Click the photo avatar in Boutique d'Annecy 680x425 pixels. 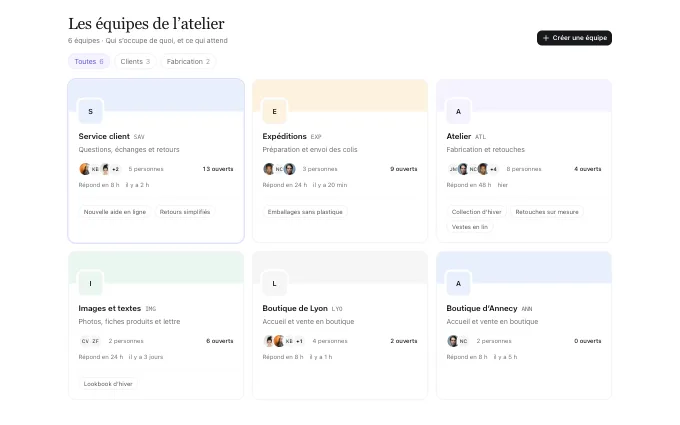click(453, 341)
